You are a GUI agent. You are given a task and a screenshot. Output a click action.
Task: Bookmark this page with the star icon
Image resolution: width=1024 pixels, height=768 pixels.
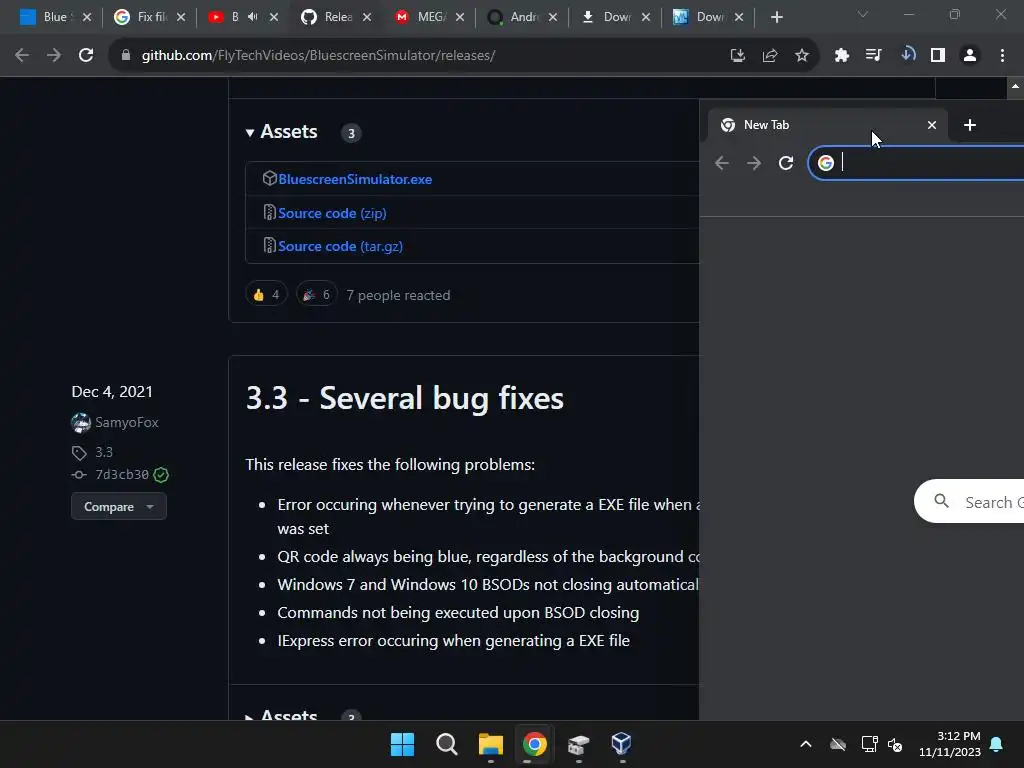801,56
